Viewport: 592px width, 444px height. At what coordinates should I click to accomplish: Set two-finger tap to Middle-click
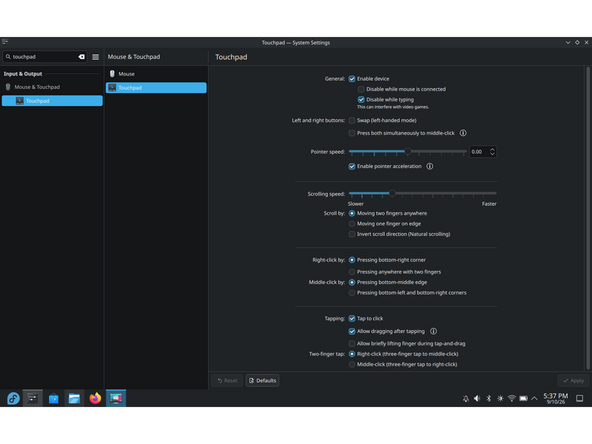(x=352, y=364)
